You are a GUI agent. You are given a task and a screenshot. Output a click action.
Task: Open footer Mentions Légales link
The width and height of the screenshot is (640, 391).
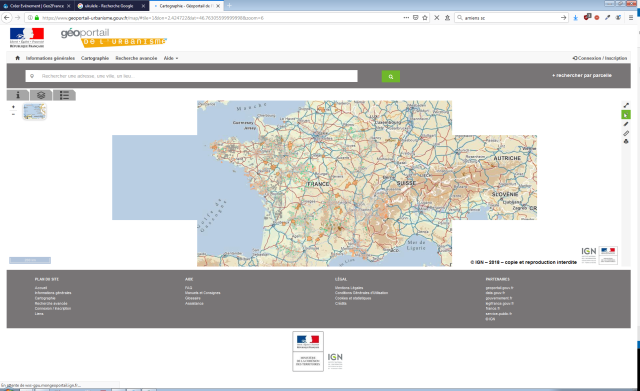click(349, 288)
